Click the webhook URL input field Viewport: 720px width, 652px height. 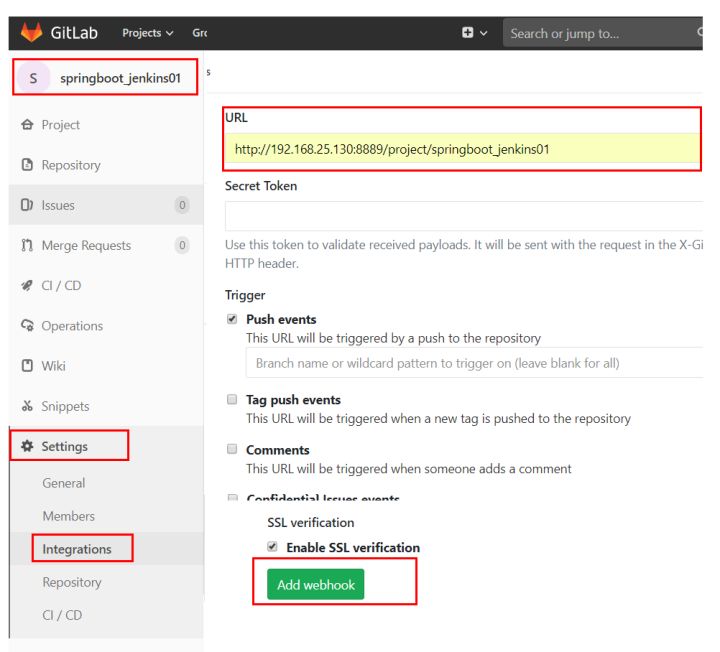pos(463,149)
